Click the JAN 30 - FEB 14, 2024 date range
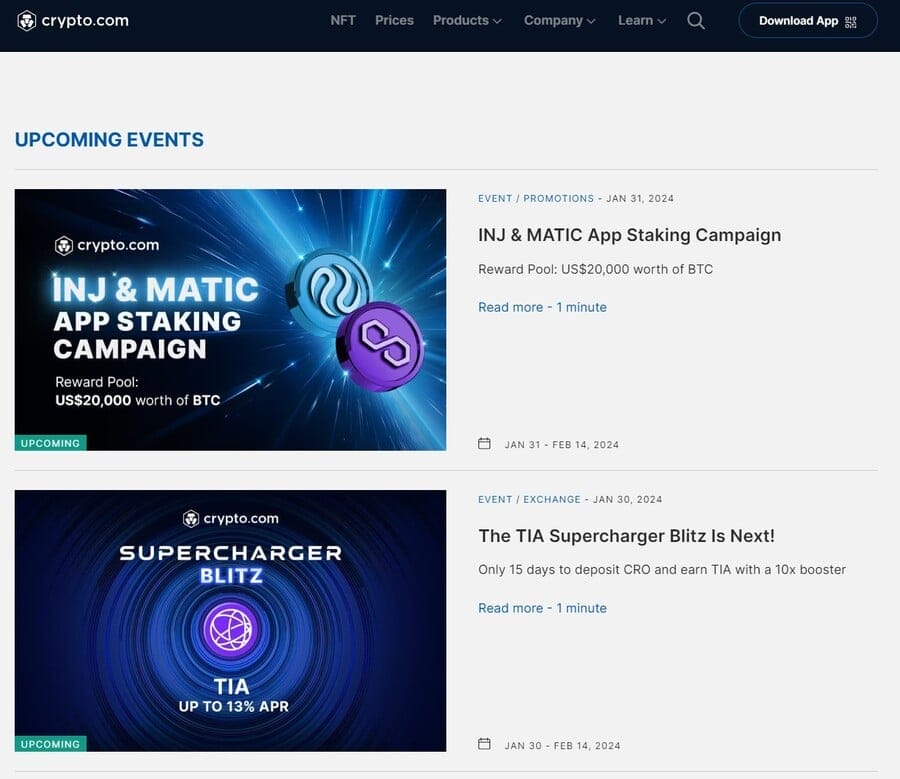The image size is (900, 779). point(562,746)
